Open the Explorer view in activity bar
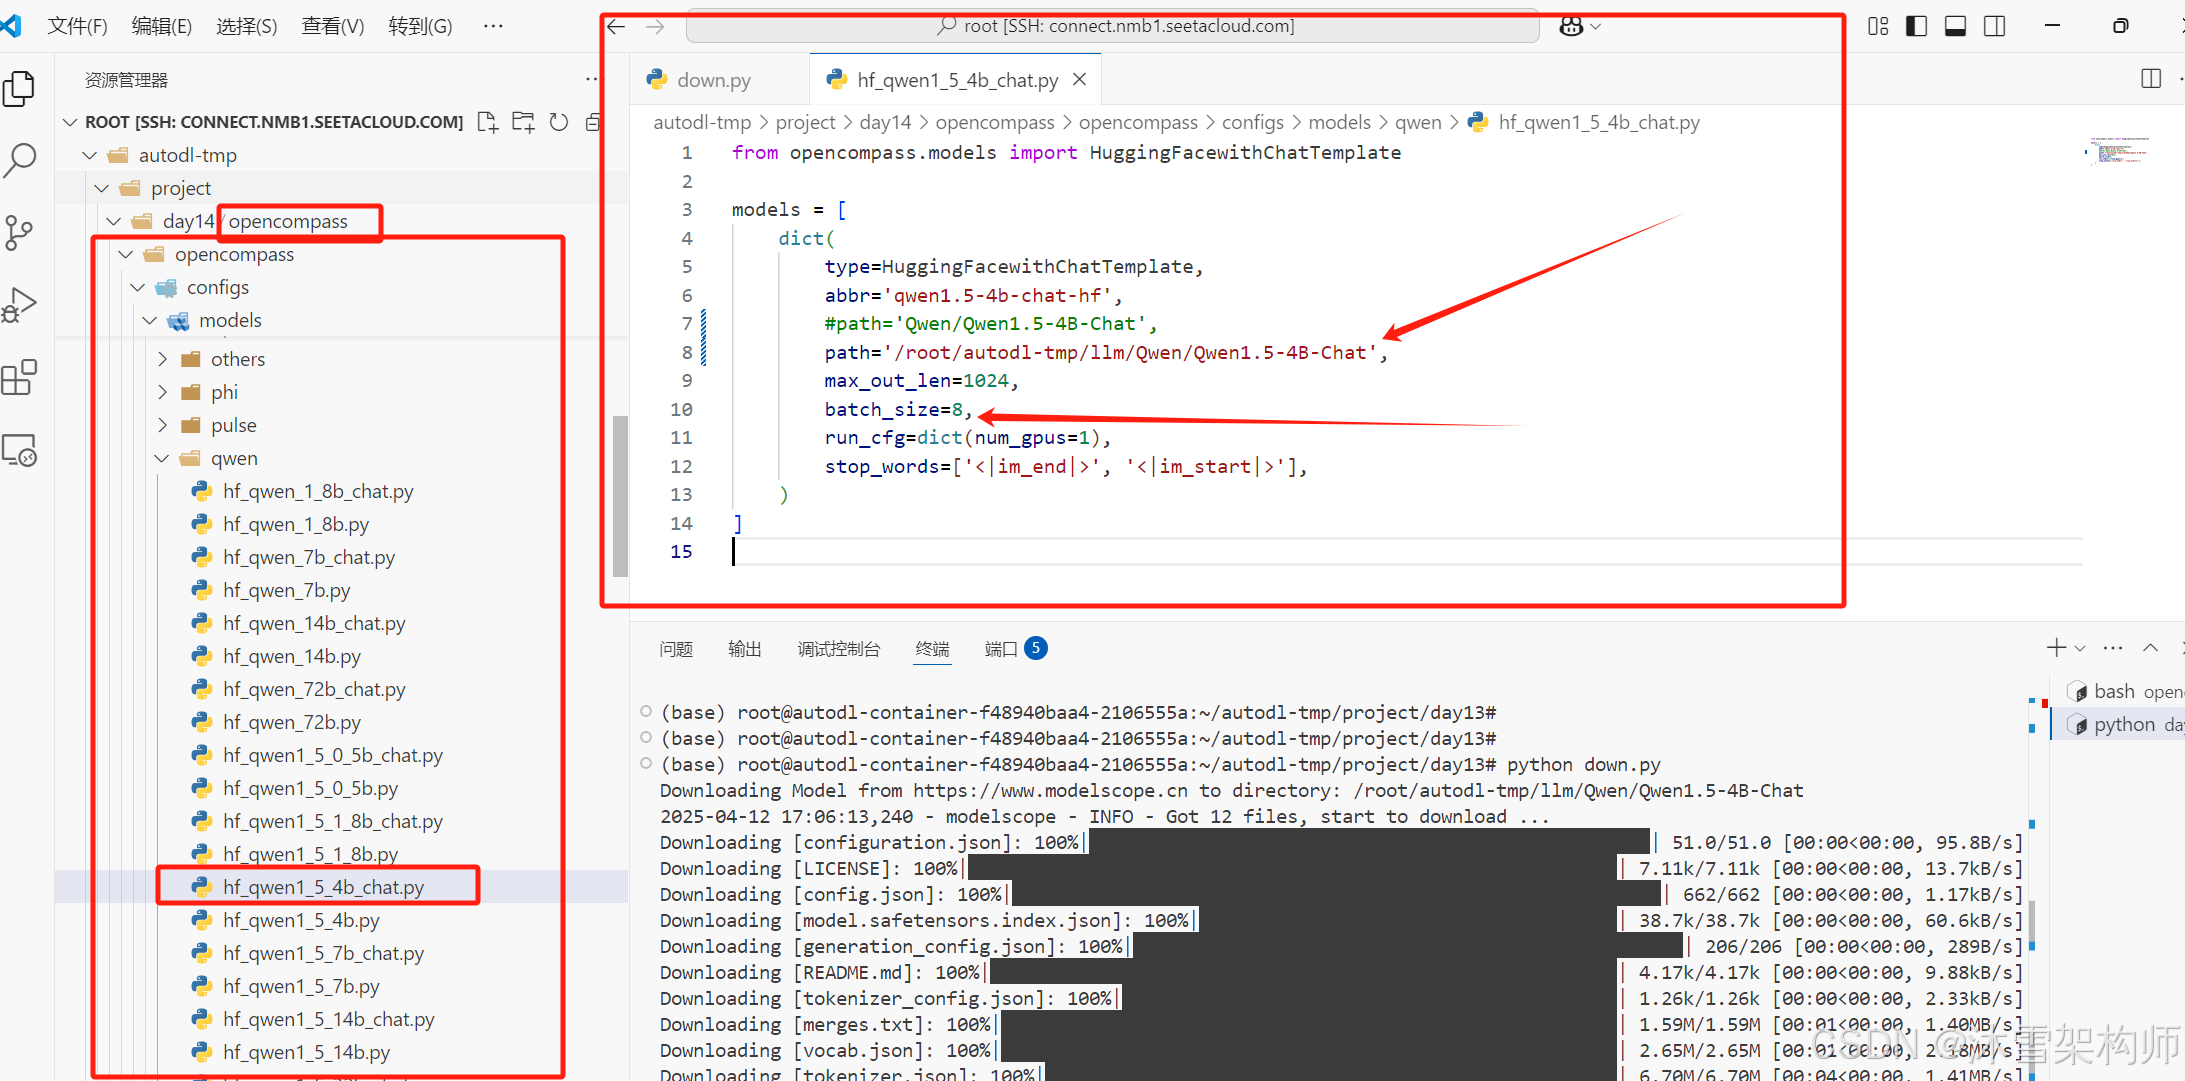2185x1081 pixels. click(x=19, y=89)
